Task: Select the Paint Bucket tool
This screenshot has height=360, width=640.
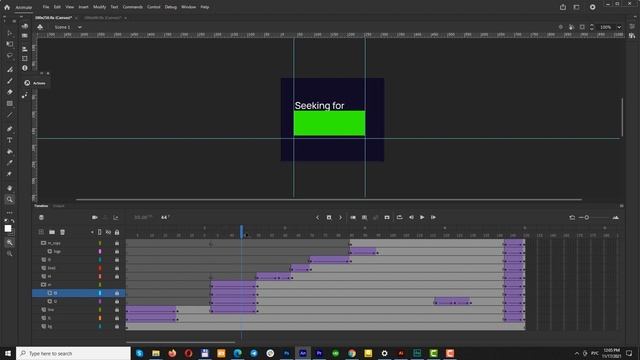Action: click(10, 151)
